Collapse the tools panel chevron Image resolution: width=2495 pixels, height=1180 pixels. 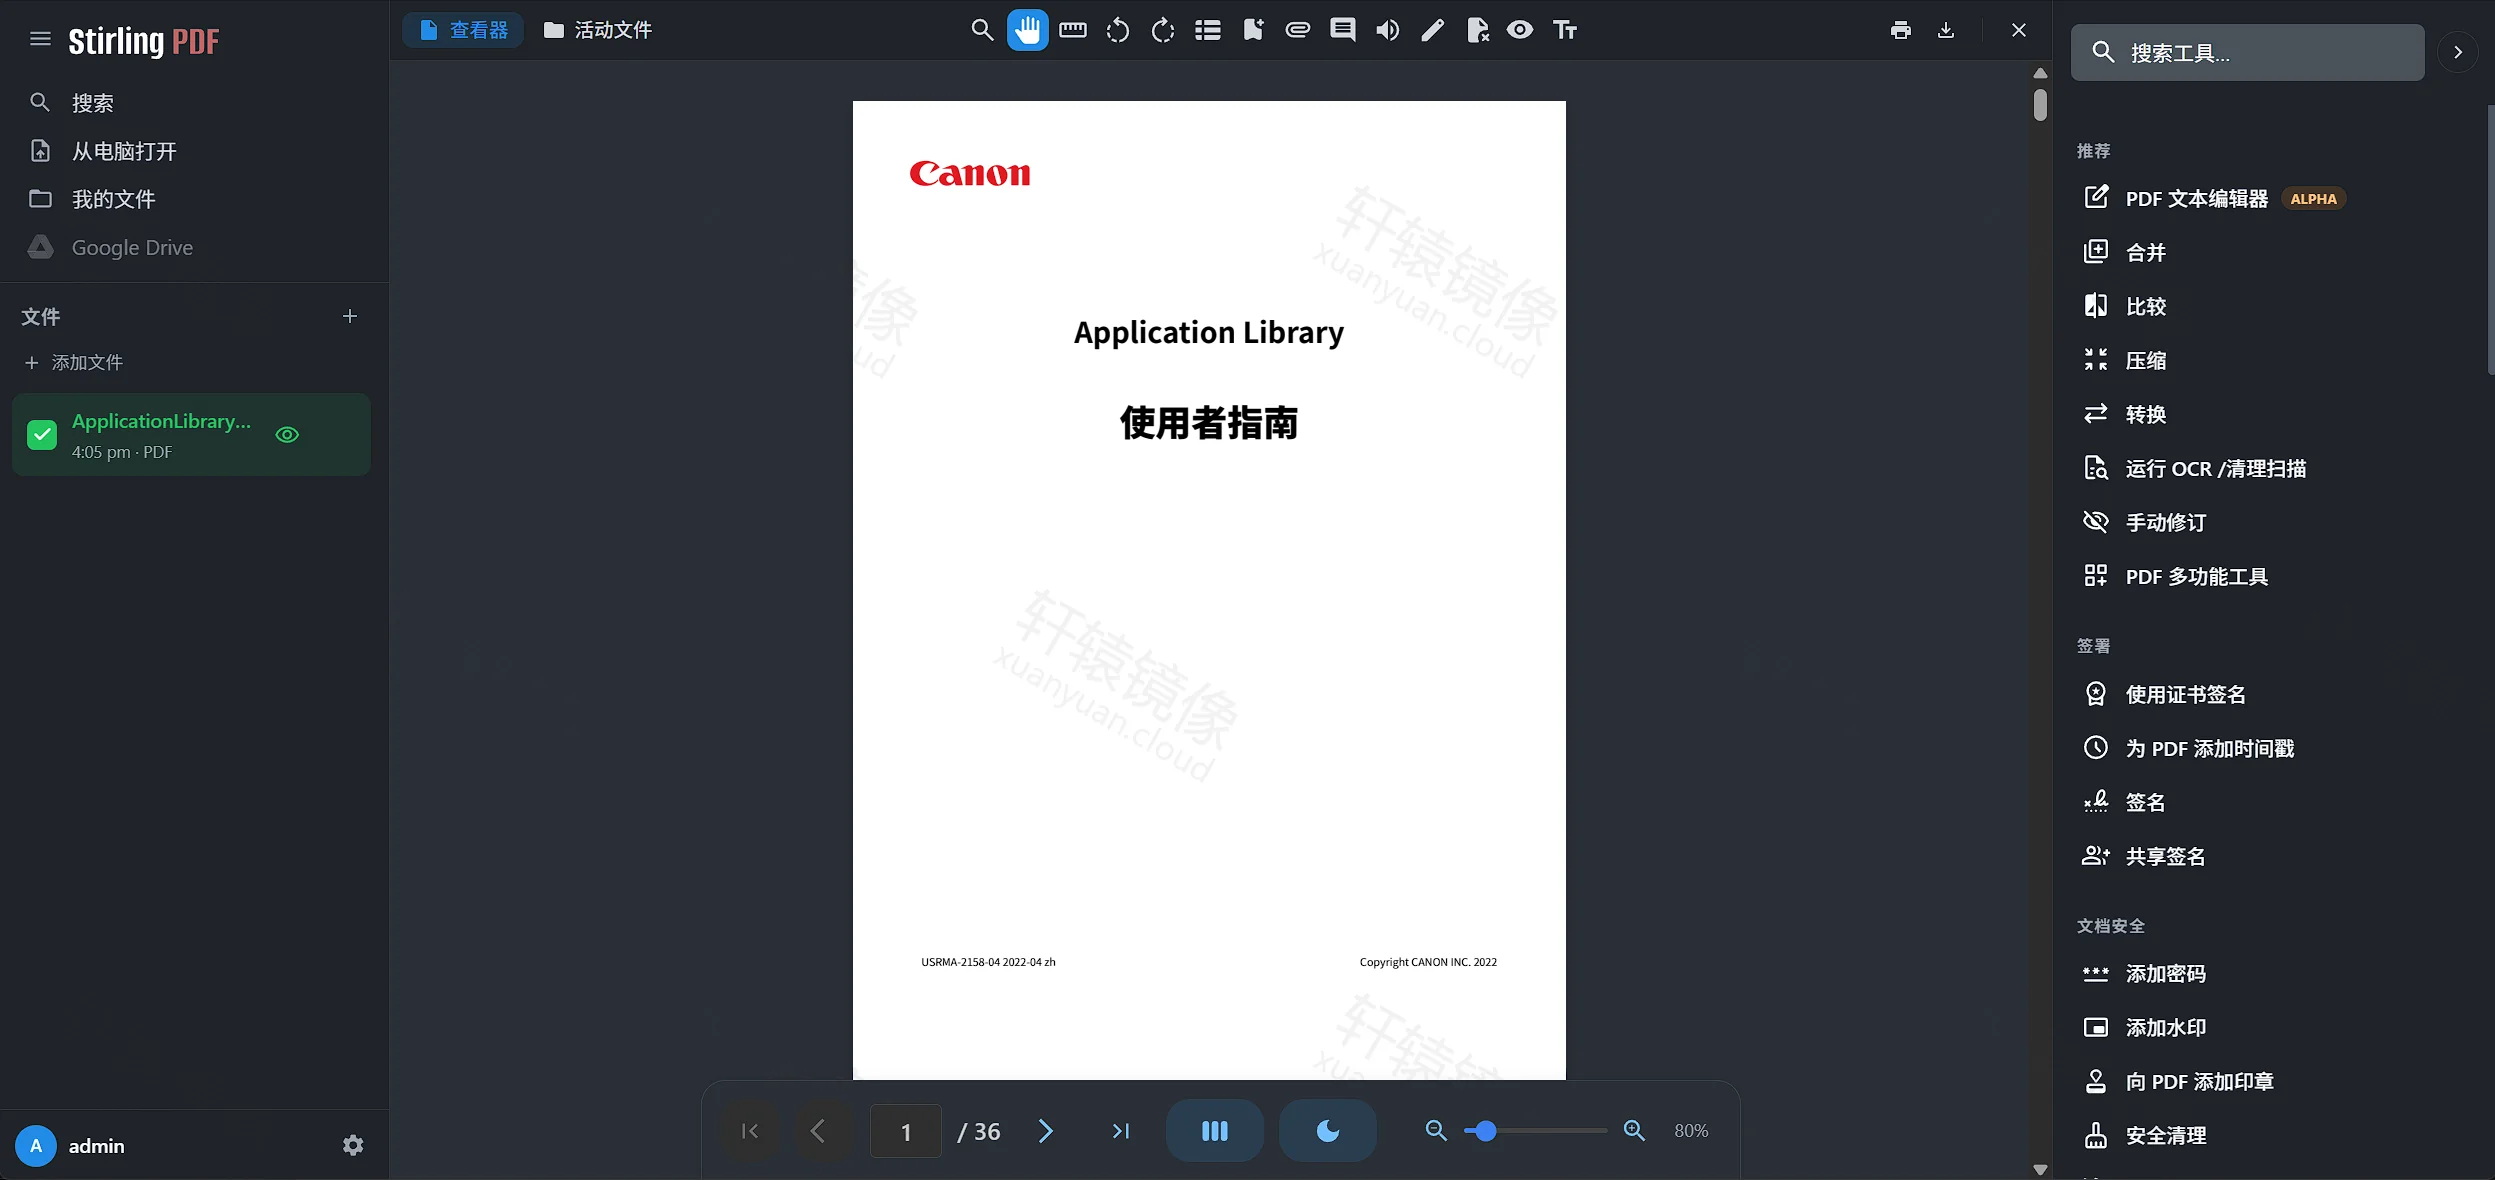(2458, 53)
